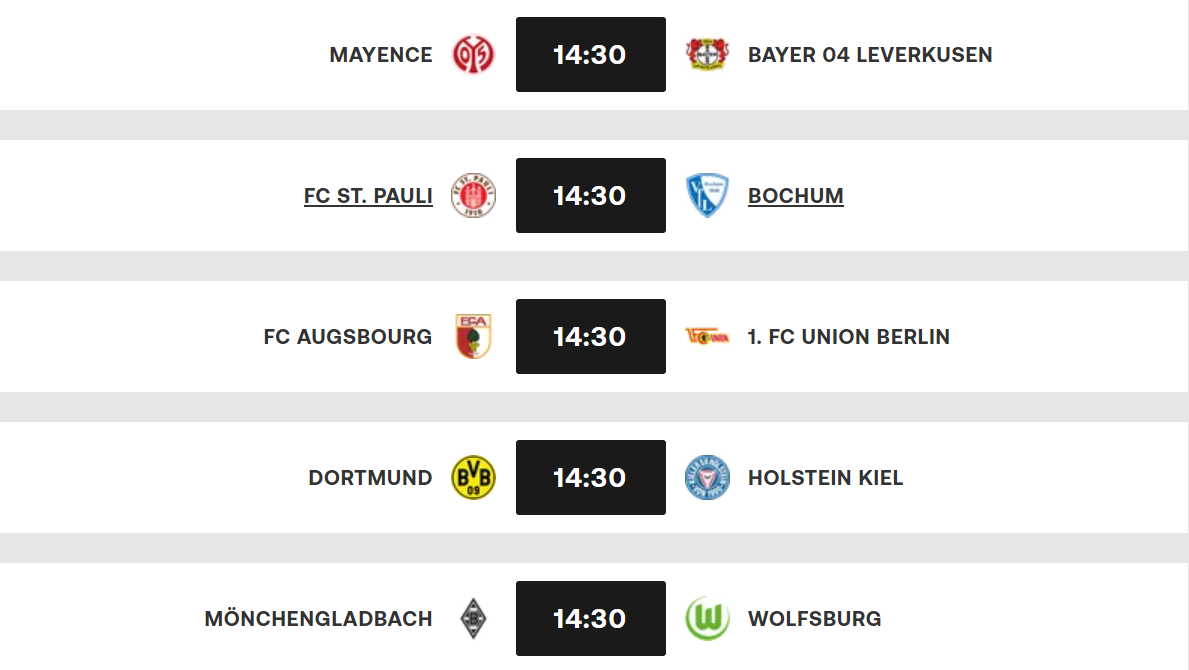1189x670 pixels.
Task: Open the FC ST. PAULI team page link
Action: pos(367,196)
